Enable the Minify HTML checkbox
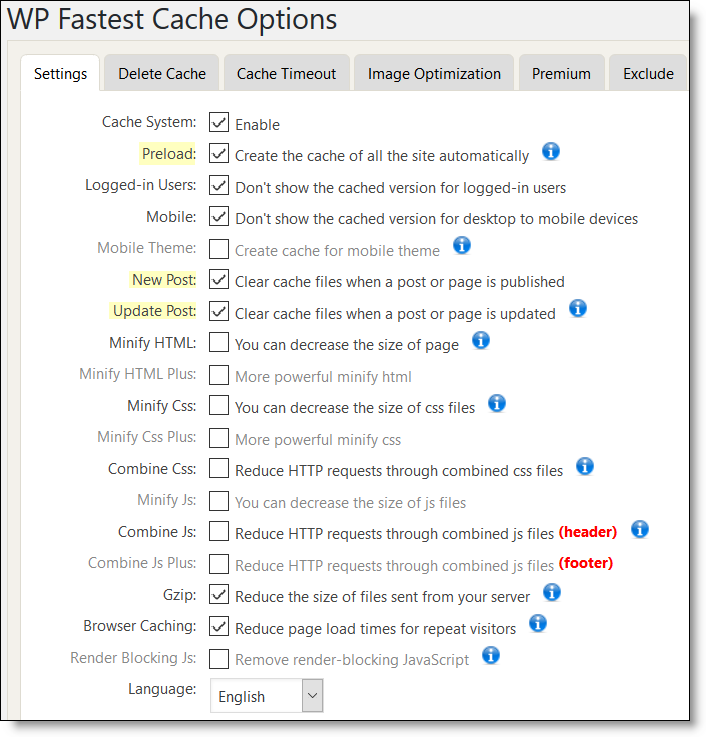Viewport: 706px width, 737px height. pyautogui.click(x=219, y=344)
